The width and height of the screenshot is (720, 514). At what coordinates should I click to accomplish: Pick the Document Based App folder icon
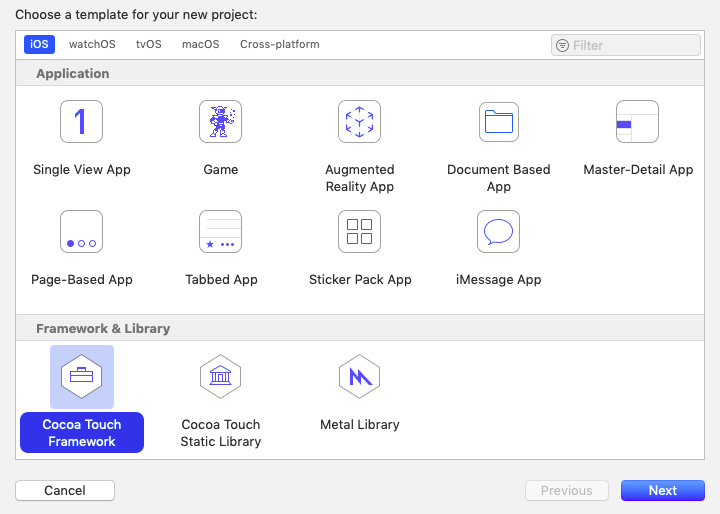point(499,122)
